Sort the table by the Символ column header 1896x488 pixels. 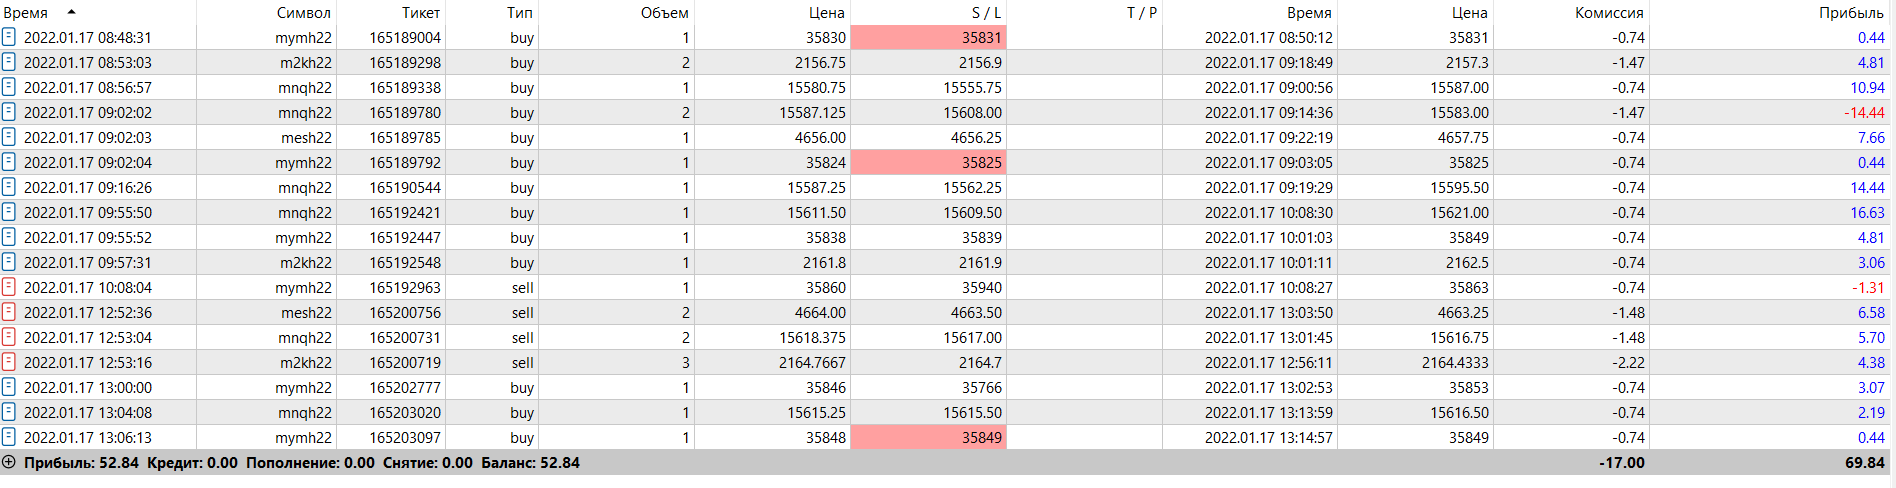303,13
